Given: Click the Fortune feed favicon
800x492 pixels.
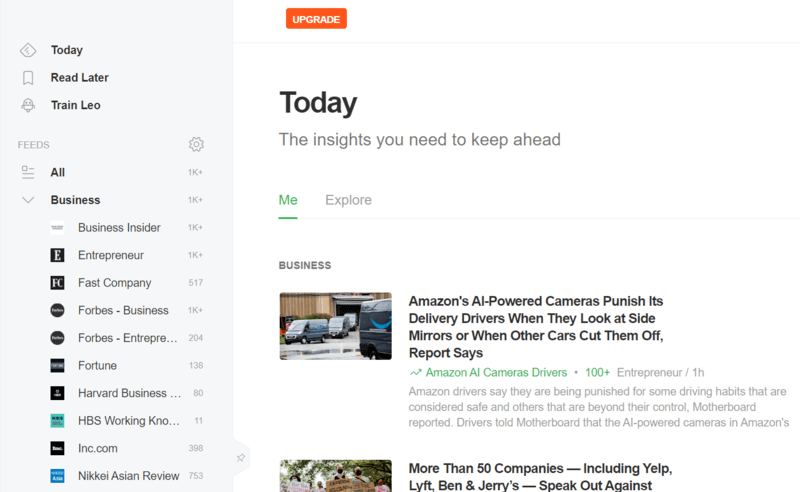Looking at the screenshot, I should click(x=58, y=365).
